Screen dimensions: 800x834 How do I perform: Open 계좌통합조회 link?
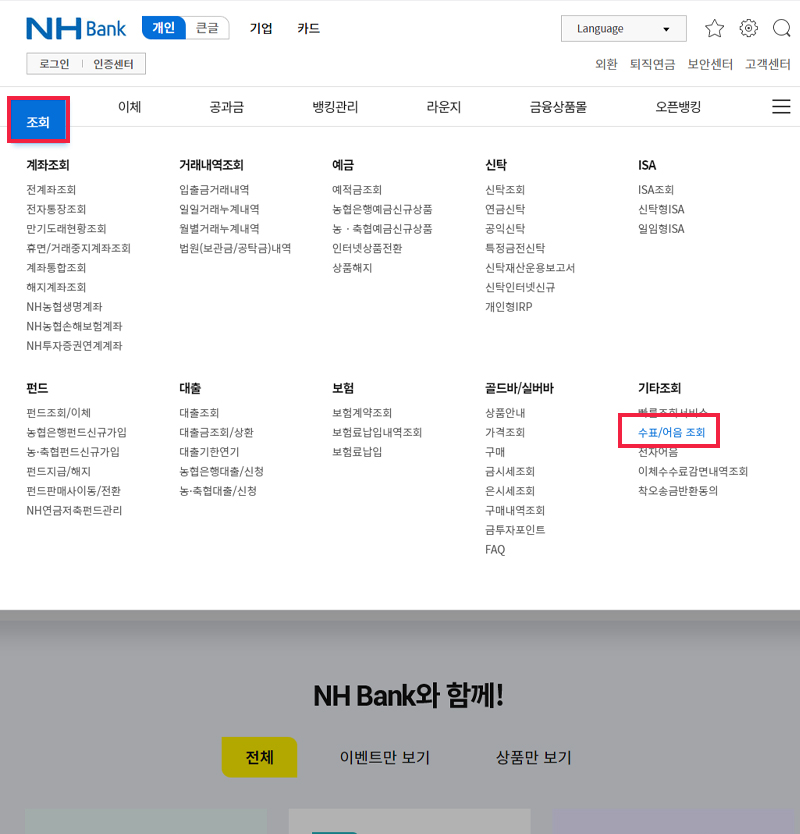pos(56,268)
